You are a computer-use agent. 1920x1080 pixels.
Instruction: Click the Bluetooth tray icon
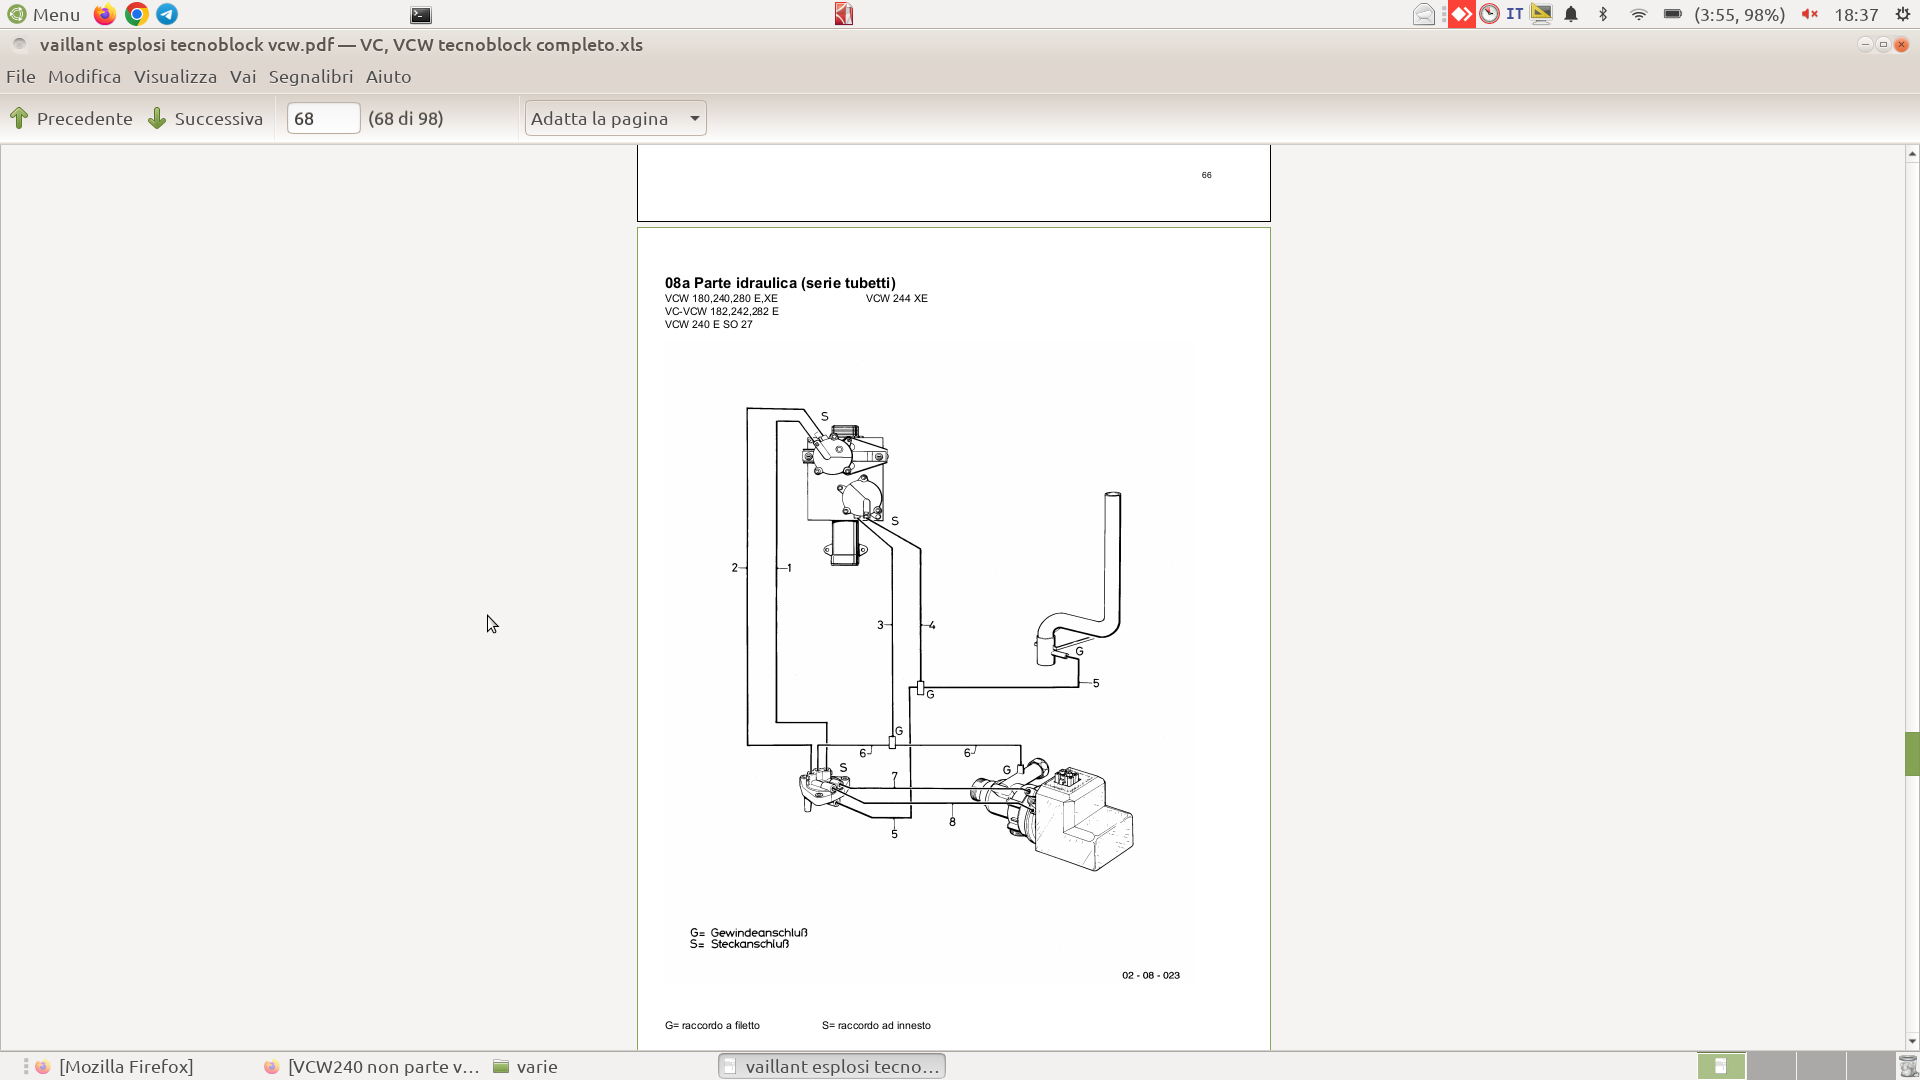[1603, 14]
